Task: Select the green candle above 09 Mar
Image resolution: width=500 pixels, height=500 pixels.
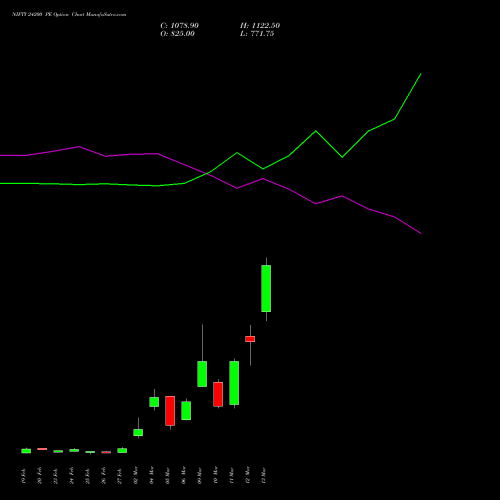Action: [202, 374]
